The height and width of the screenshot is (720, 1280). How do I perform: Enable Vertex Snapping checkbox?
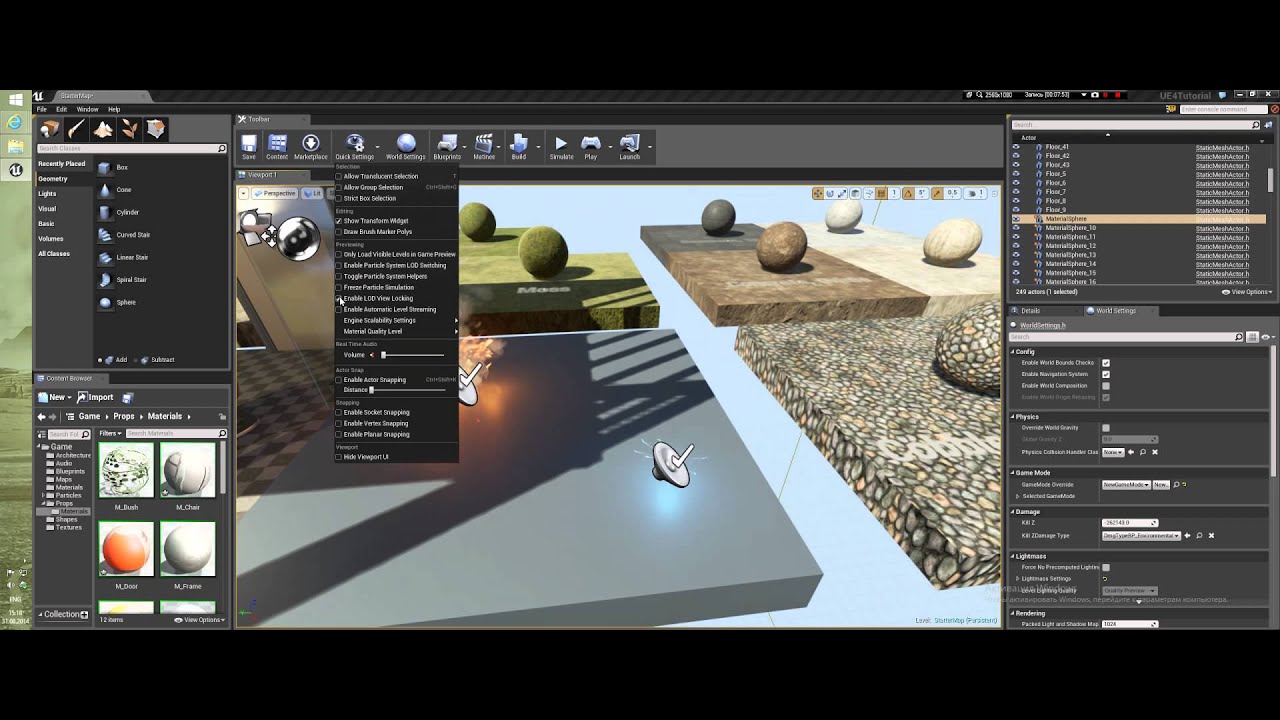click(338, 423)
